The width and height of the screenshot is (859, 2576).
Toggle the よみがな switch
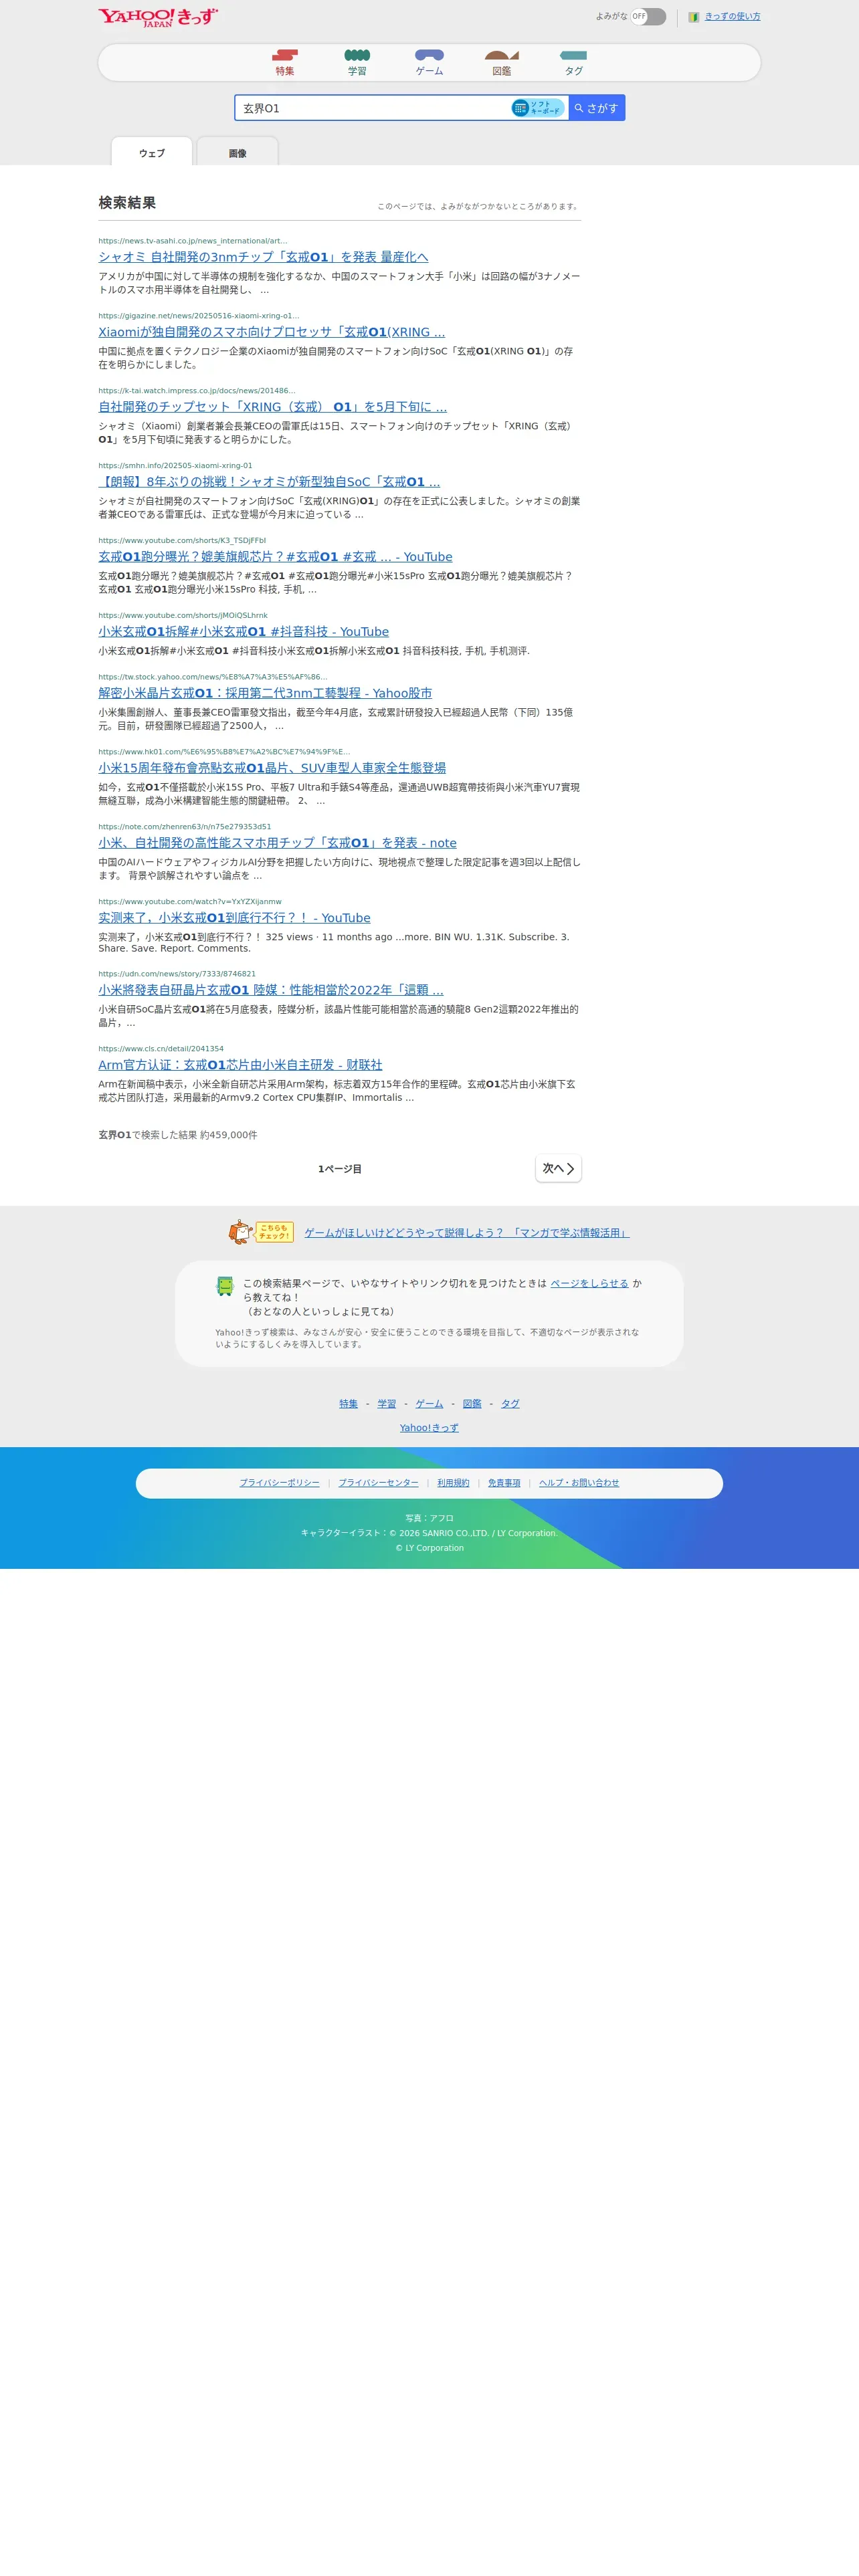(x=648, y=16)
